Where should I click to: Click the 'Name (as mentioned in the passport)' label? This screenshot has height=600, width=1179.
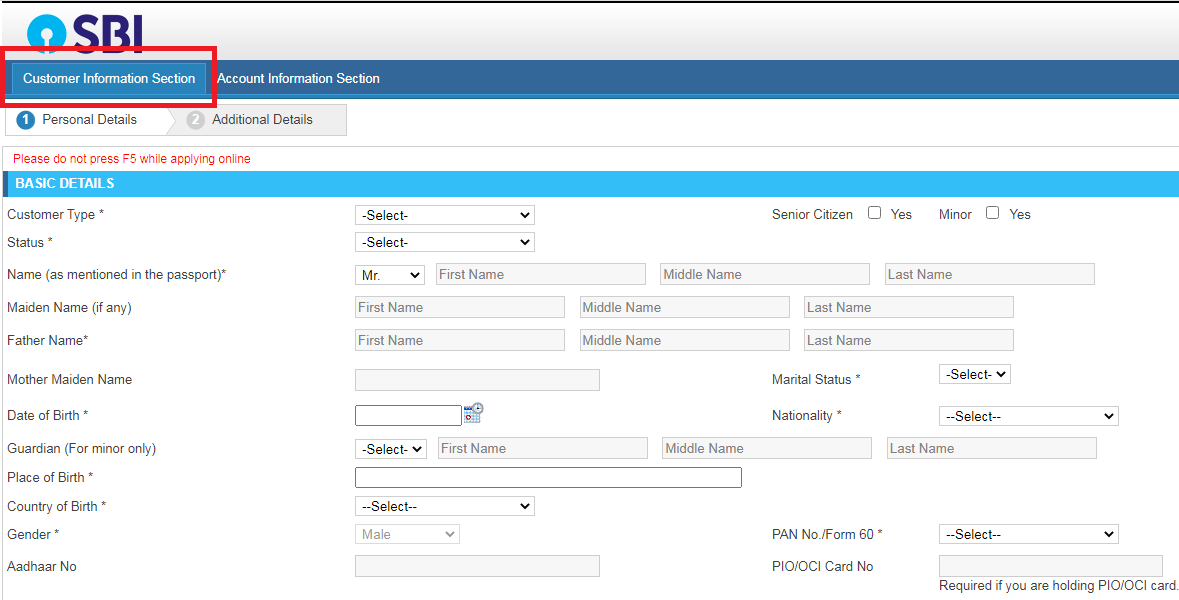pyautogui.click(x=117, y=274)
